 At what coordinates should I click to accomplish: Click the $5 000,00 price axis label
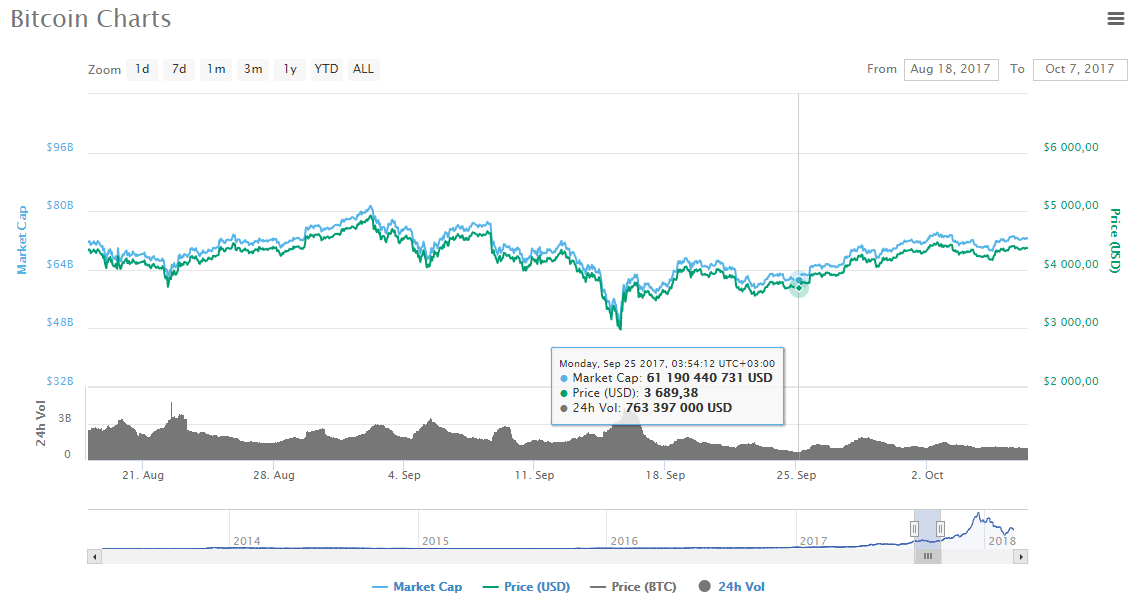1071,205
